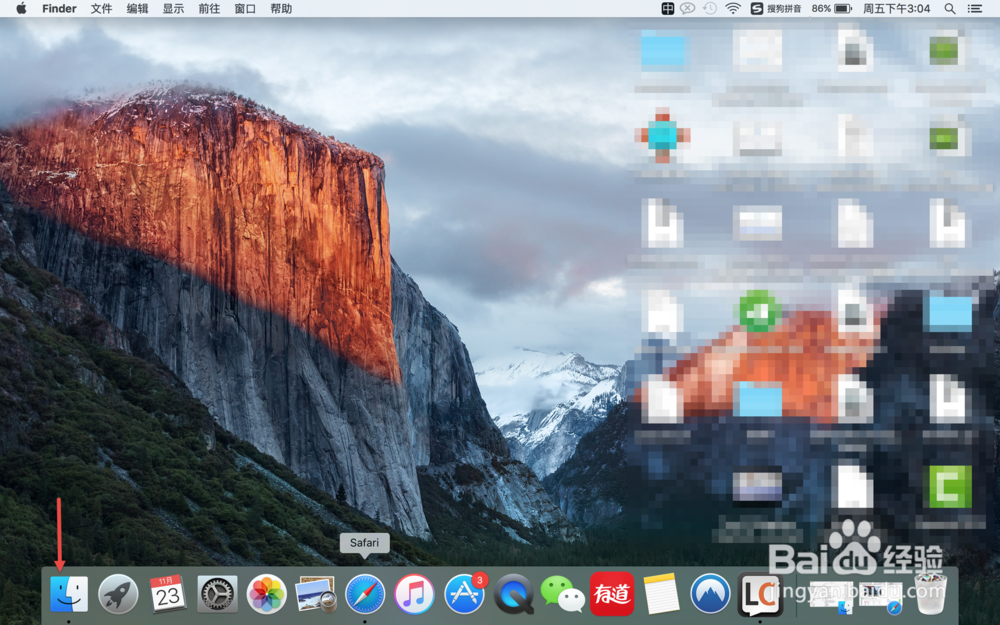
Task: Open the Calendar app showing 23
Action: (x=168, y=594)
